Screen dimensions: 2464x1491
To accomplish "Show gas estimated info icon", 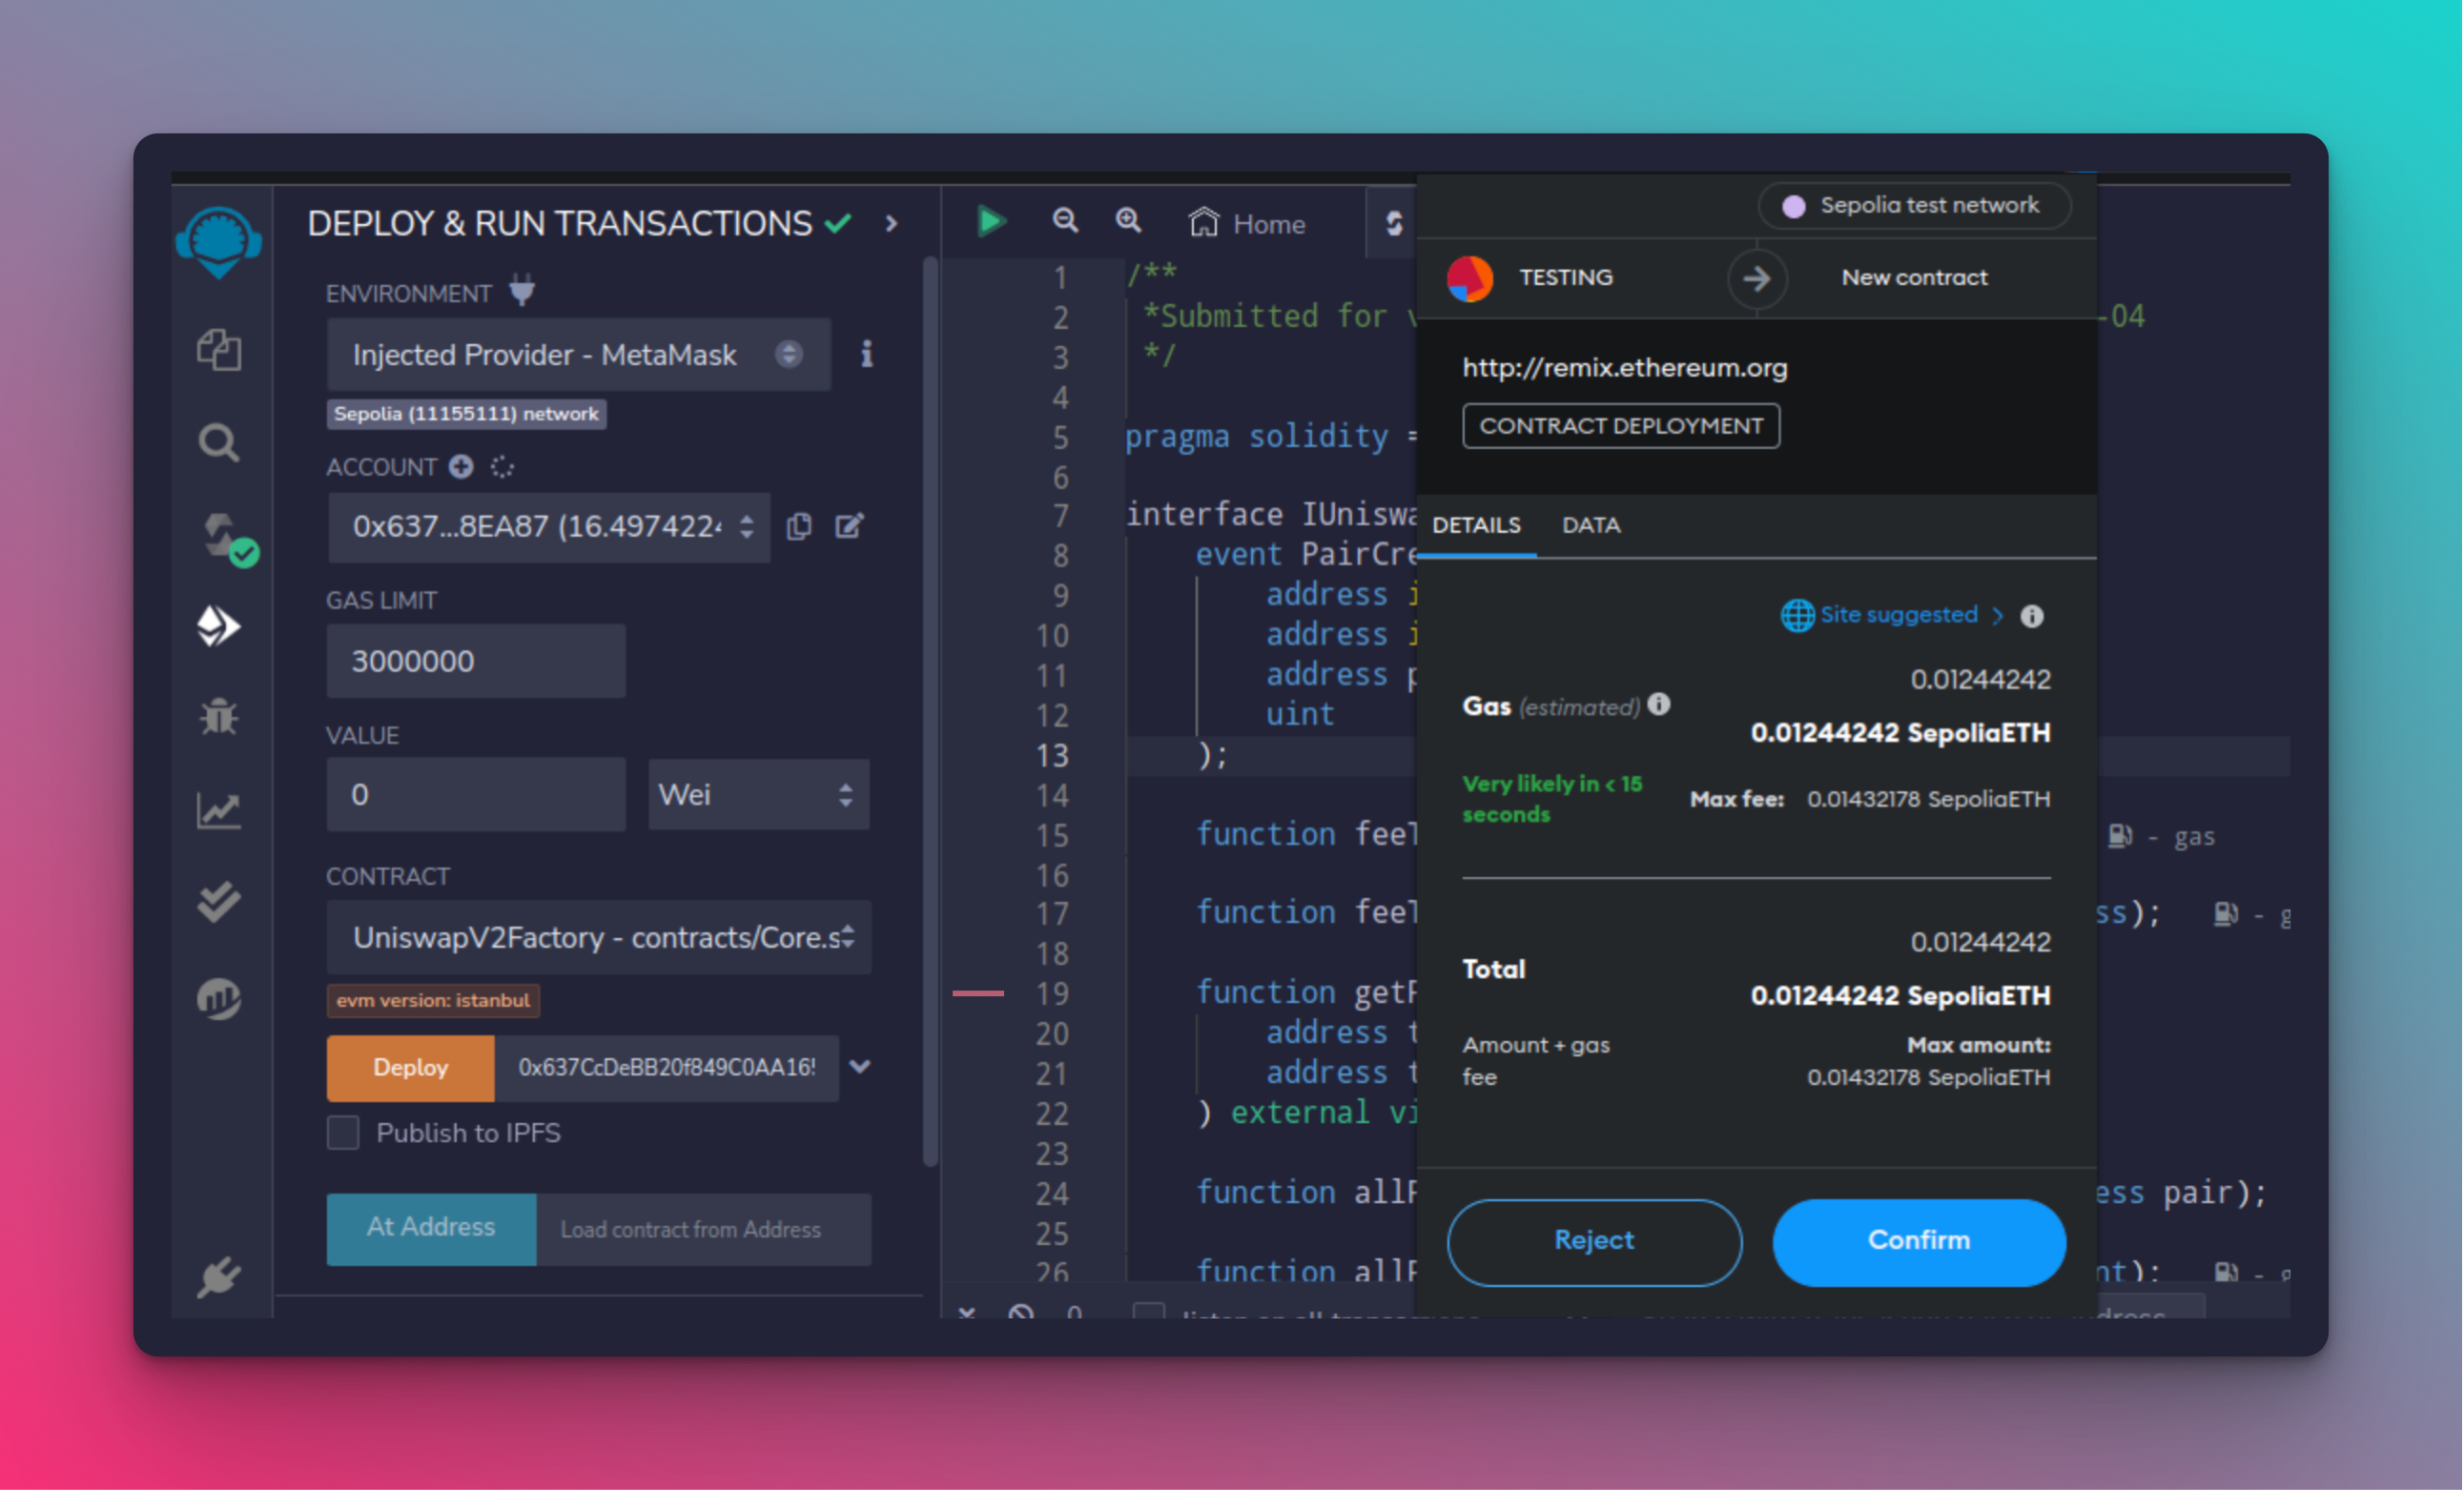I will coord(1659,704).
